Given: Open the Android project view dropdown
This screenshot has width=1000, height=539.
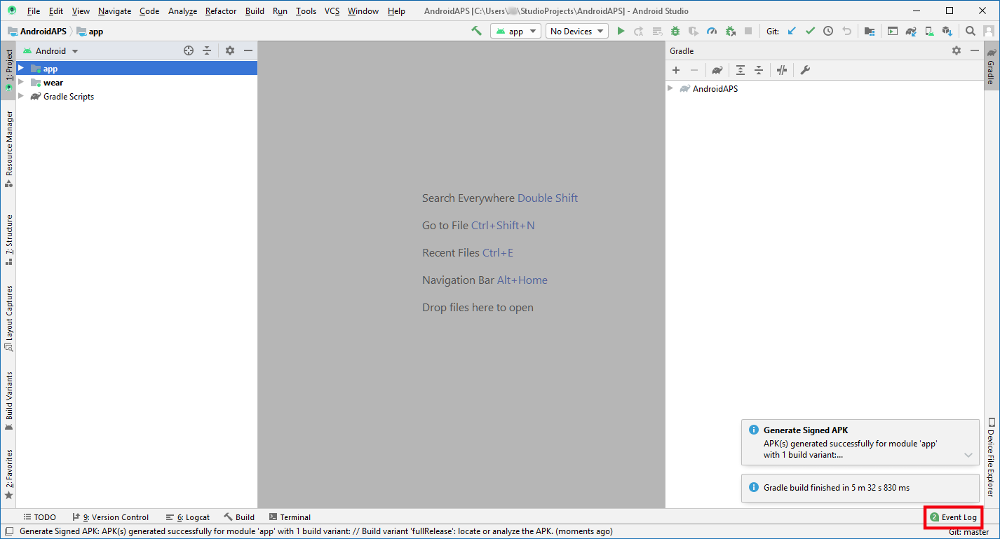Looking at the screenshot, I should pos(50,50).
